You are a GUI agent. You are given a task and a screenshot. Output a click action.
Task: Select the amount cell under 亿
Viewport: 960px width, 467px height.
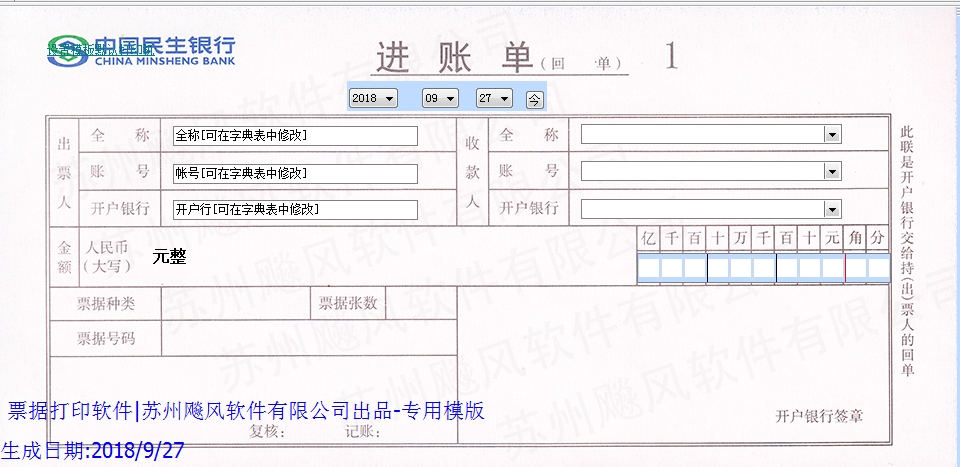pos(648,268)
